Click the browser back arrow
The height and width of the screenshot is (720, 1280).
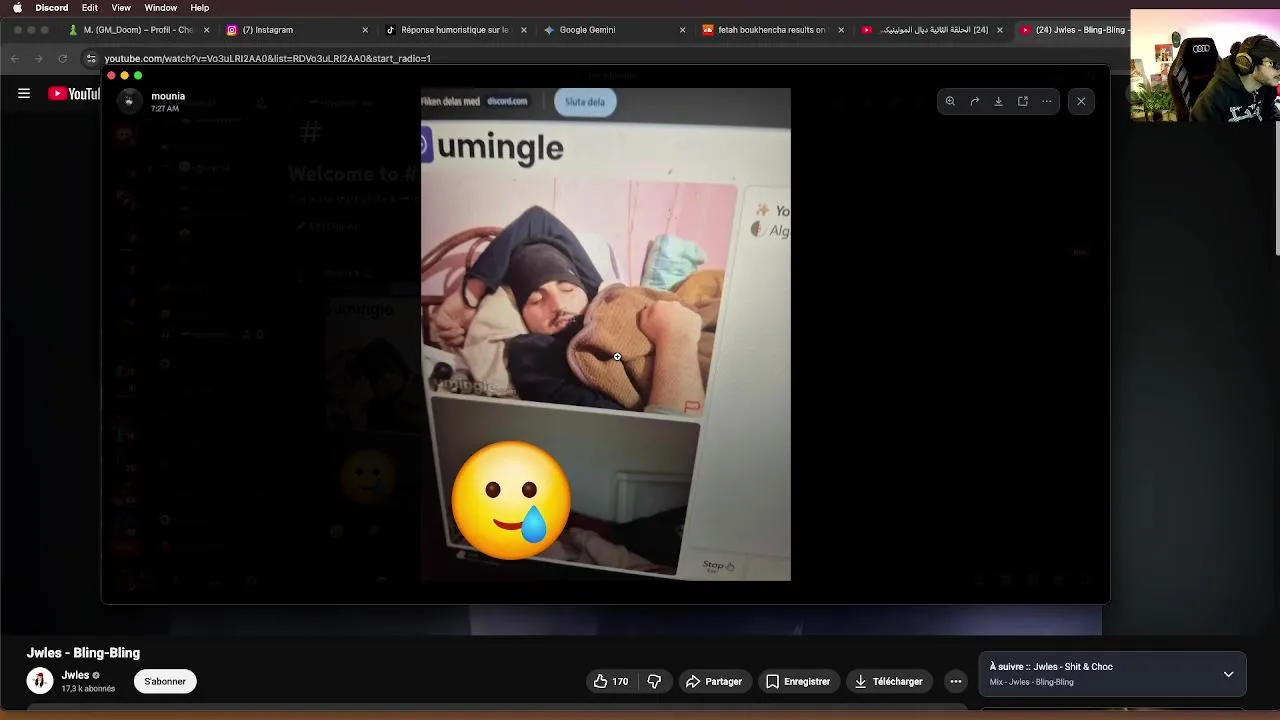coord(15,58)
